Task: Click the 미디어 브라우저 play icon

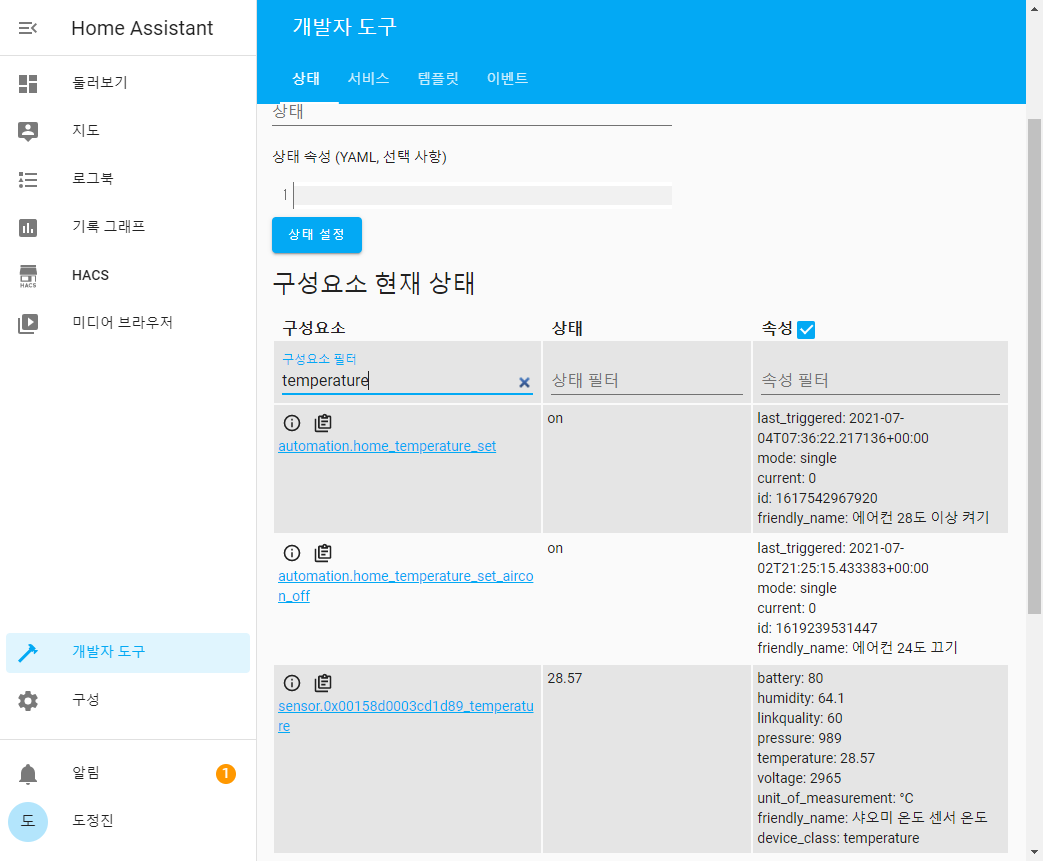Action: (x=27, y=323)
